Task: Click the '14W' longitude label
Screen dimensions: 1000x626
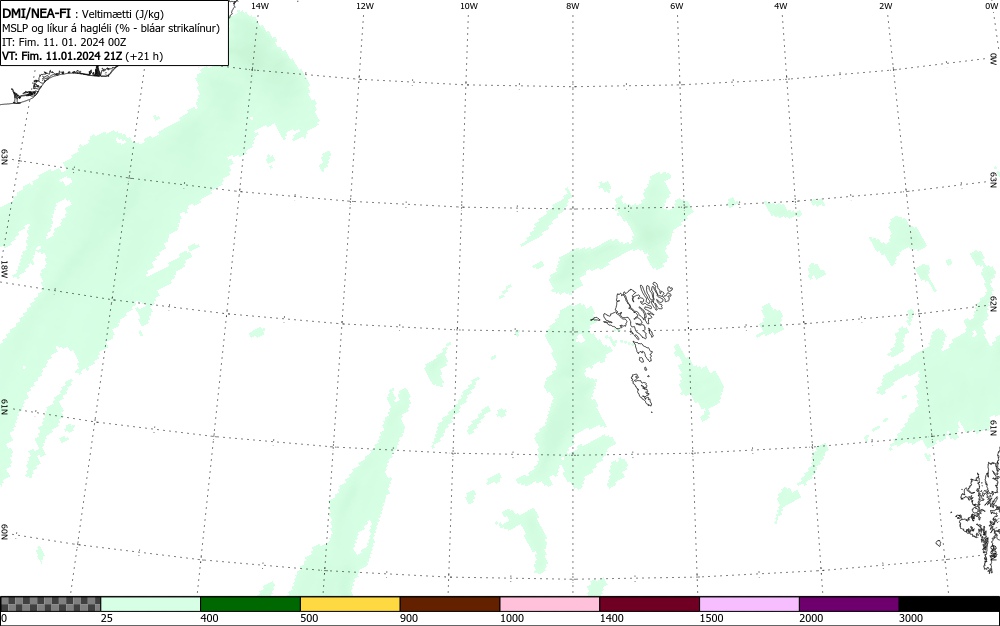Action: pyautogui.click(x=260, y=6)
